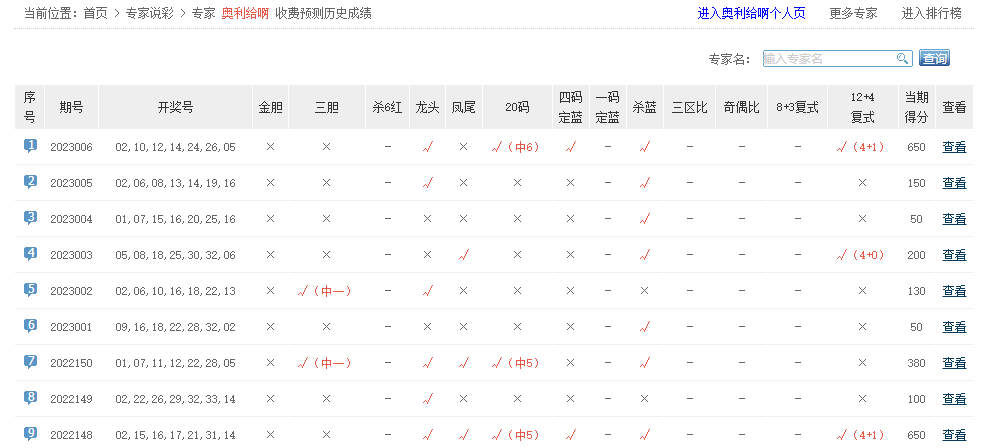
Task: Click the row number 7 badge icon
Action: point(30,362)
